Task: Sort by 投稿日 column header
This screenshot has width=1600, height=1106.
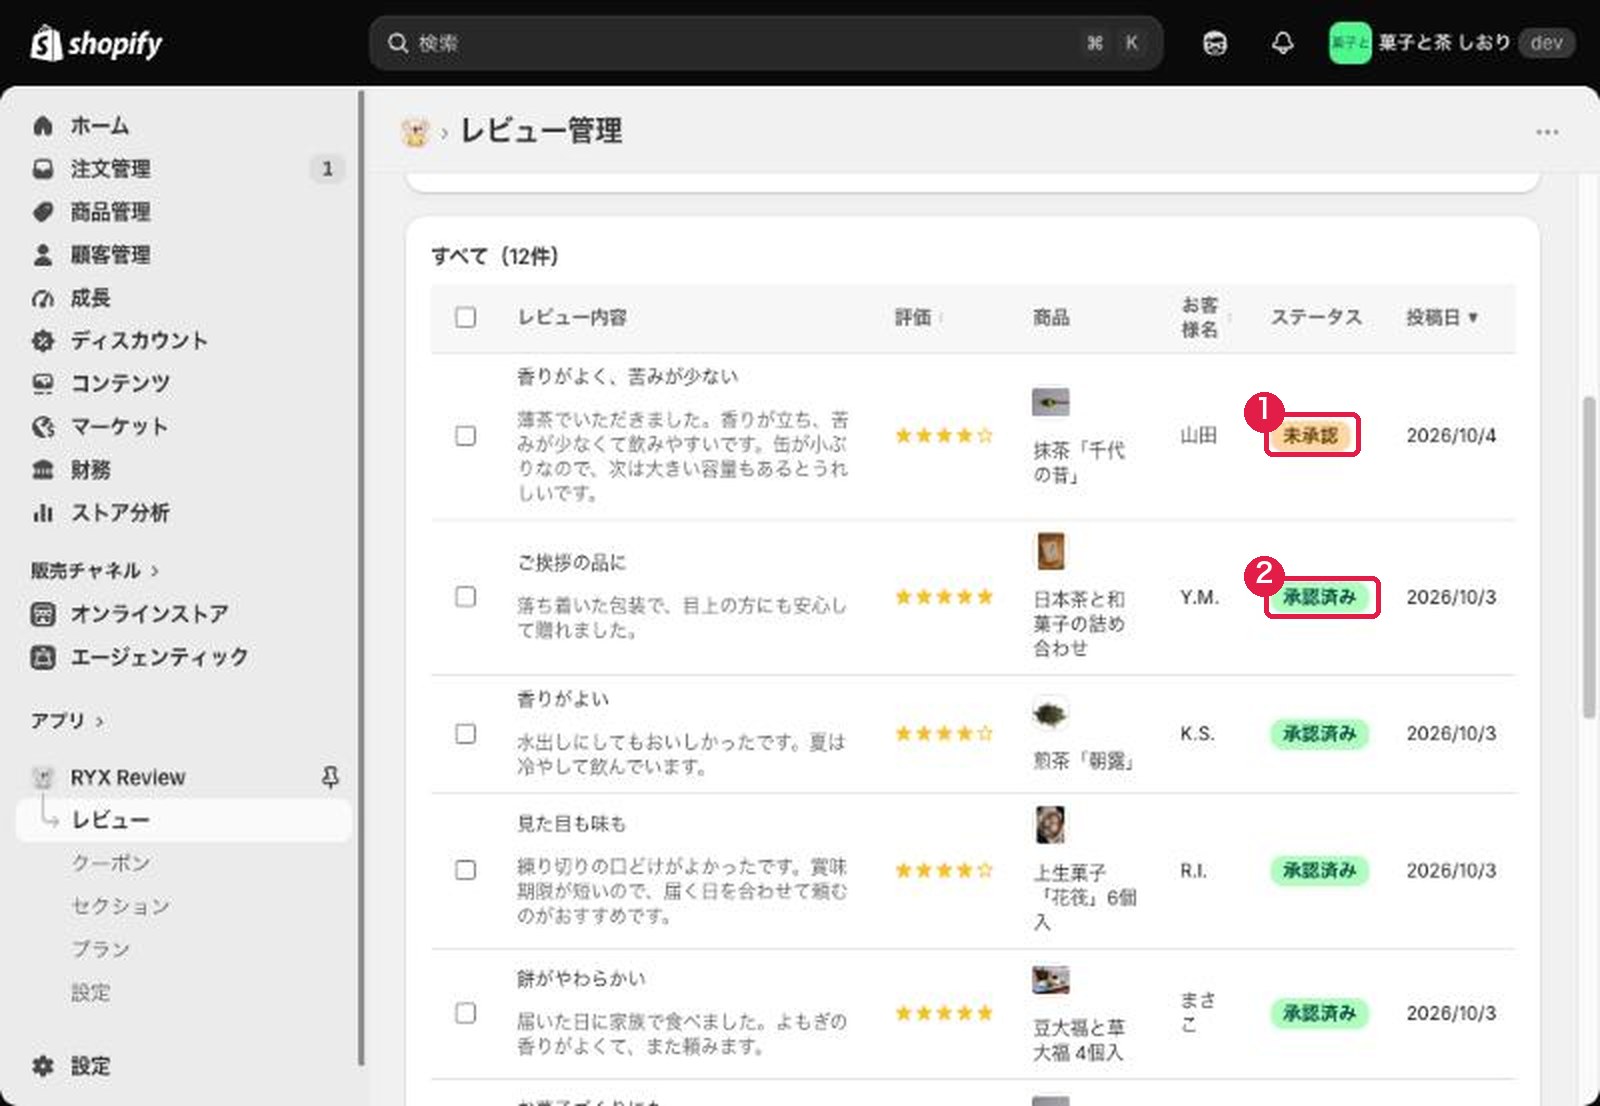Action: 1442,317
